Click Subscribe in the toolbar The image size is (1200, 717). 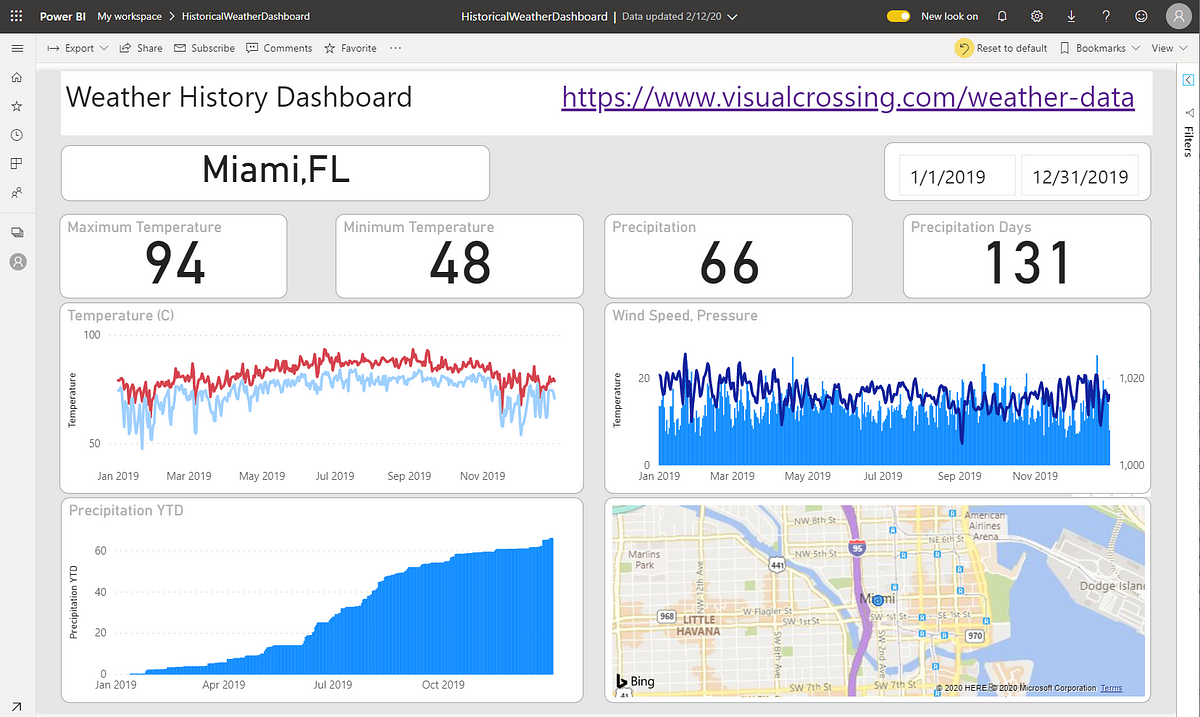point(204,48)
